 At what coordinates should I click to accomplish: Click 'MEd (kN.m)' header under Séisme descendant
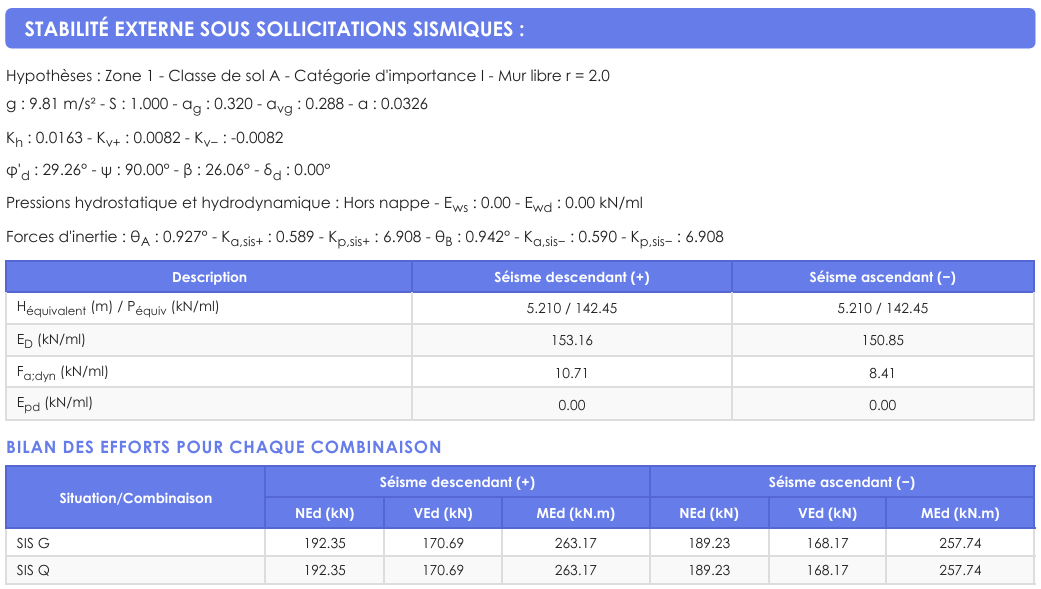pos(576,513)
